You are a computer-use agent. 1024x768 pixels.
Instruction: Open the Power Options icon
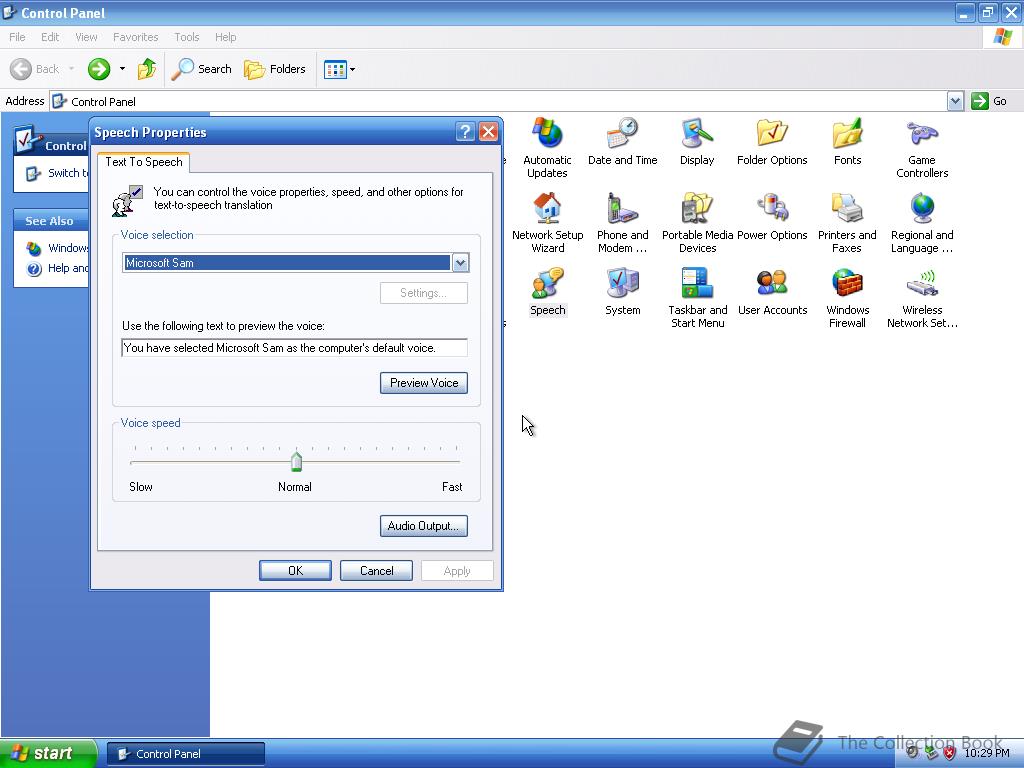(x=772, y=217)
